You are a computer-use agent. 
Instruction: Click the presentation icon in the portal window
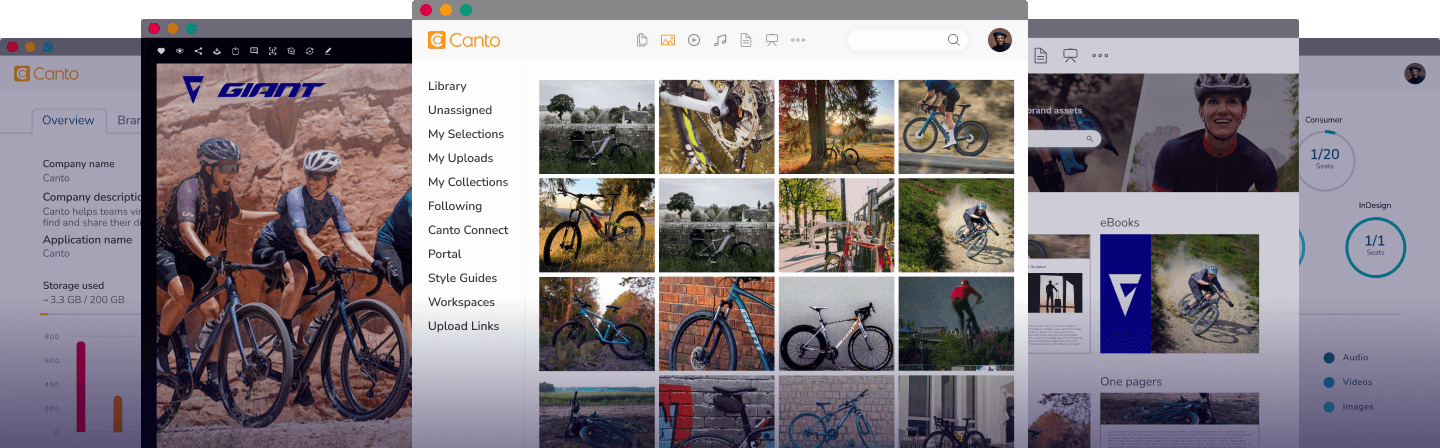click(x=1070, y=55)
